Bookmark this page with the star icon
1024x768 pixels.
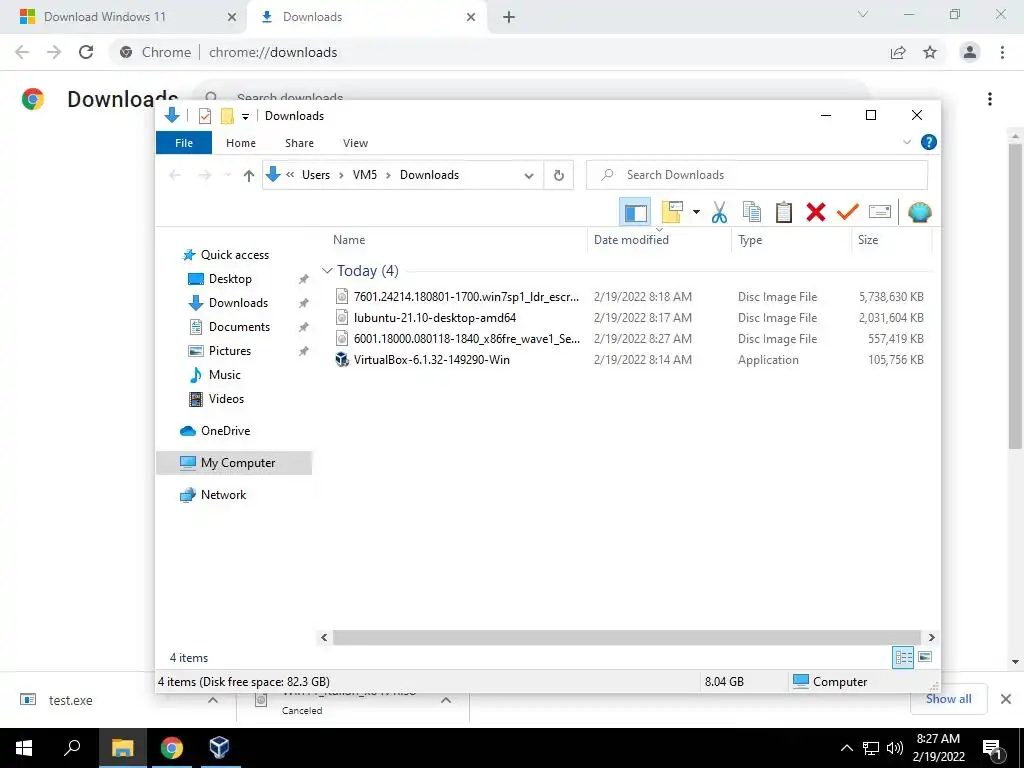(x=930, y=52)
